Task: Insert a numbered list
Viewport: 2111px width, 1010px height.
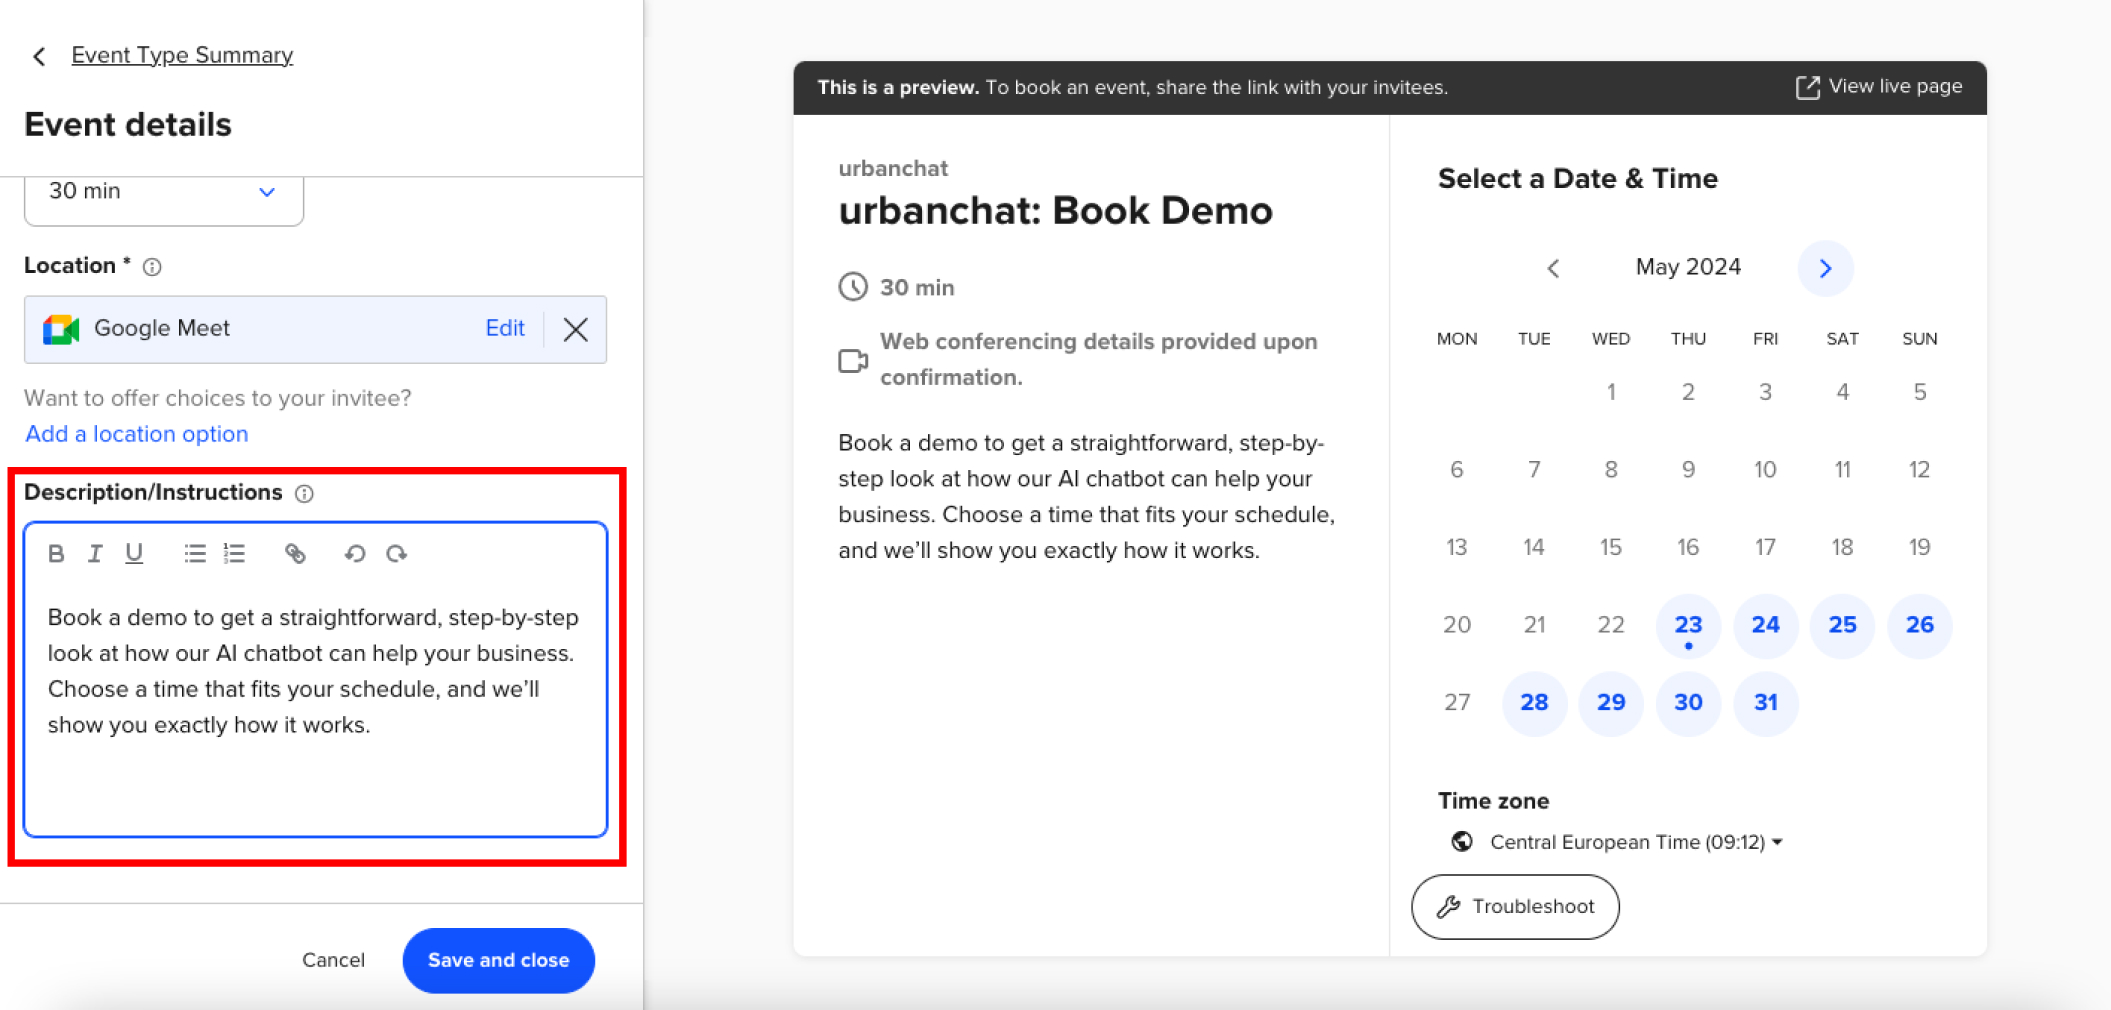Action: [235, 553]
